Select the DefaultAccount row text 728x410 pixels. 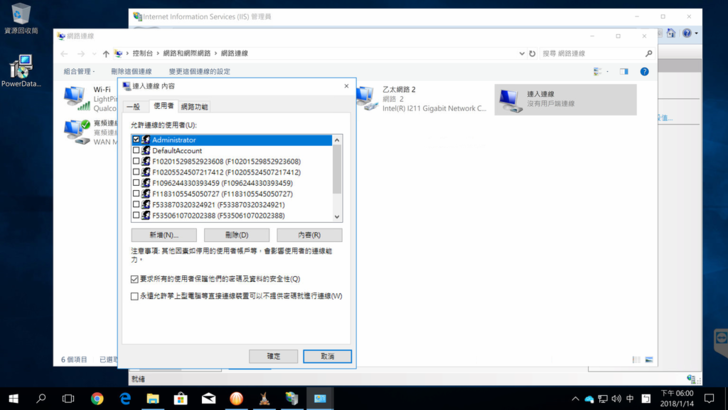pos(177,151)
